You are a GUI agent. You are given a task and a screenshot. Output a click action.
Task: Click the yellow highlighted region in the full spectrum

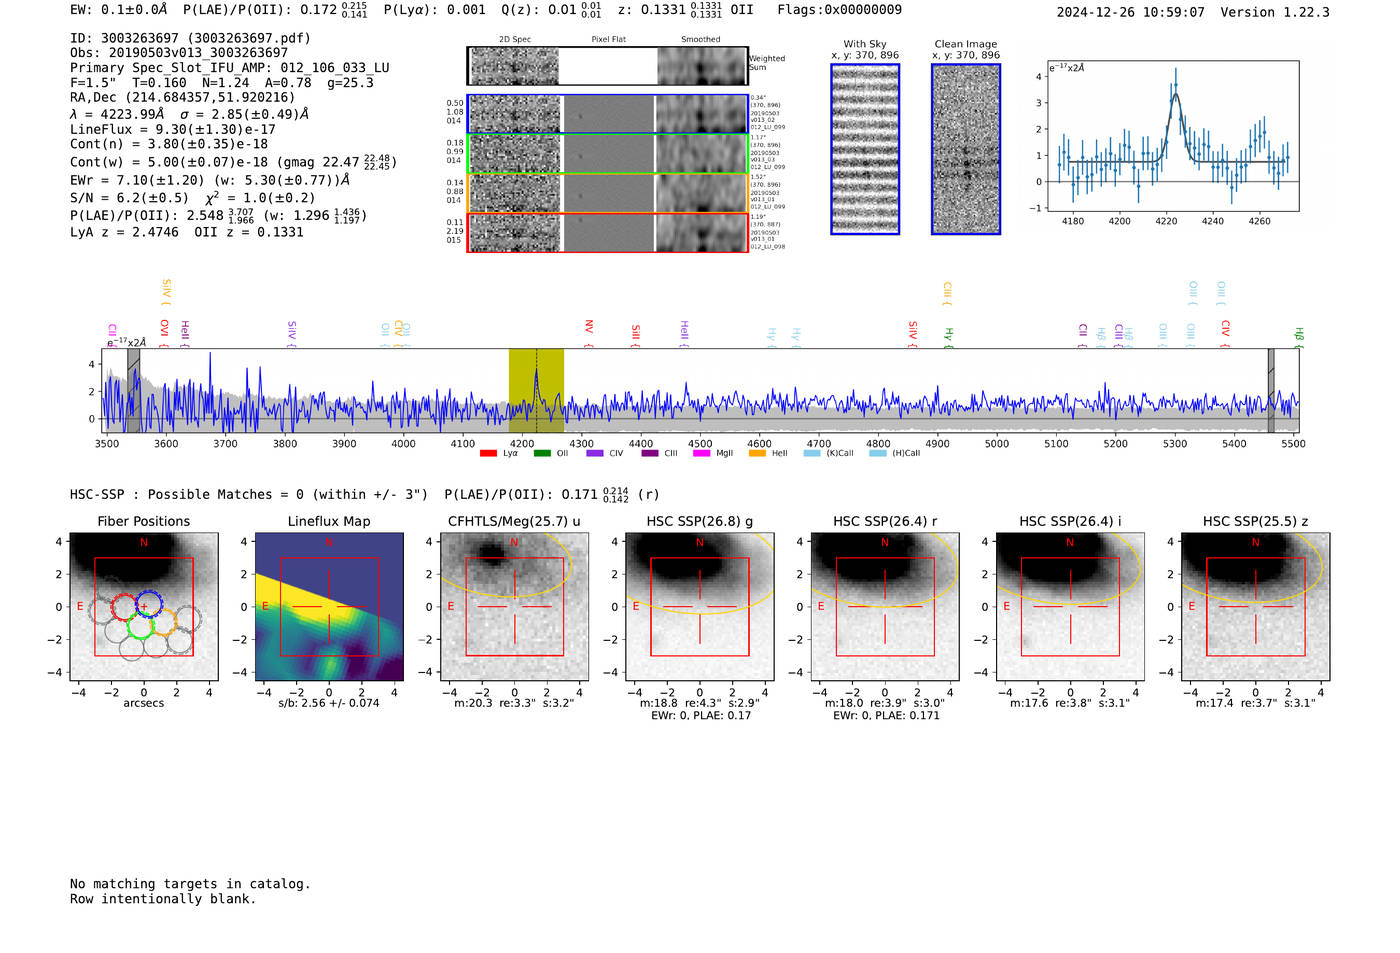pyautogui.click(x=536, y=391)
